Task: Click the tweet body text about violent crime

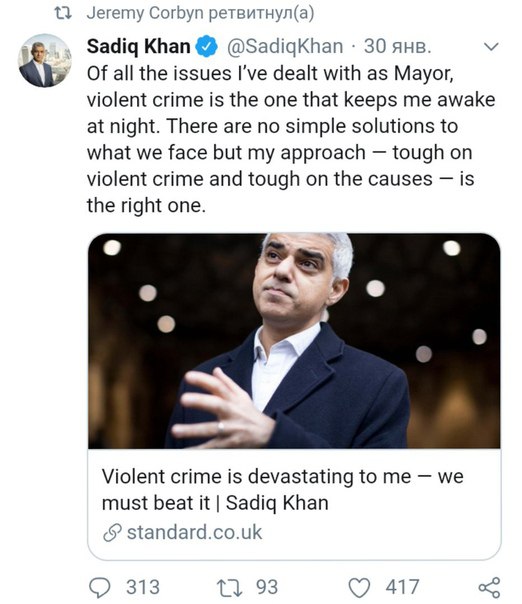Action: point(291,139)
